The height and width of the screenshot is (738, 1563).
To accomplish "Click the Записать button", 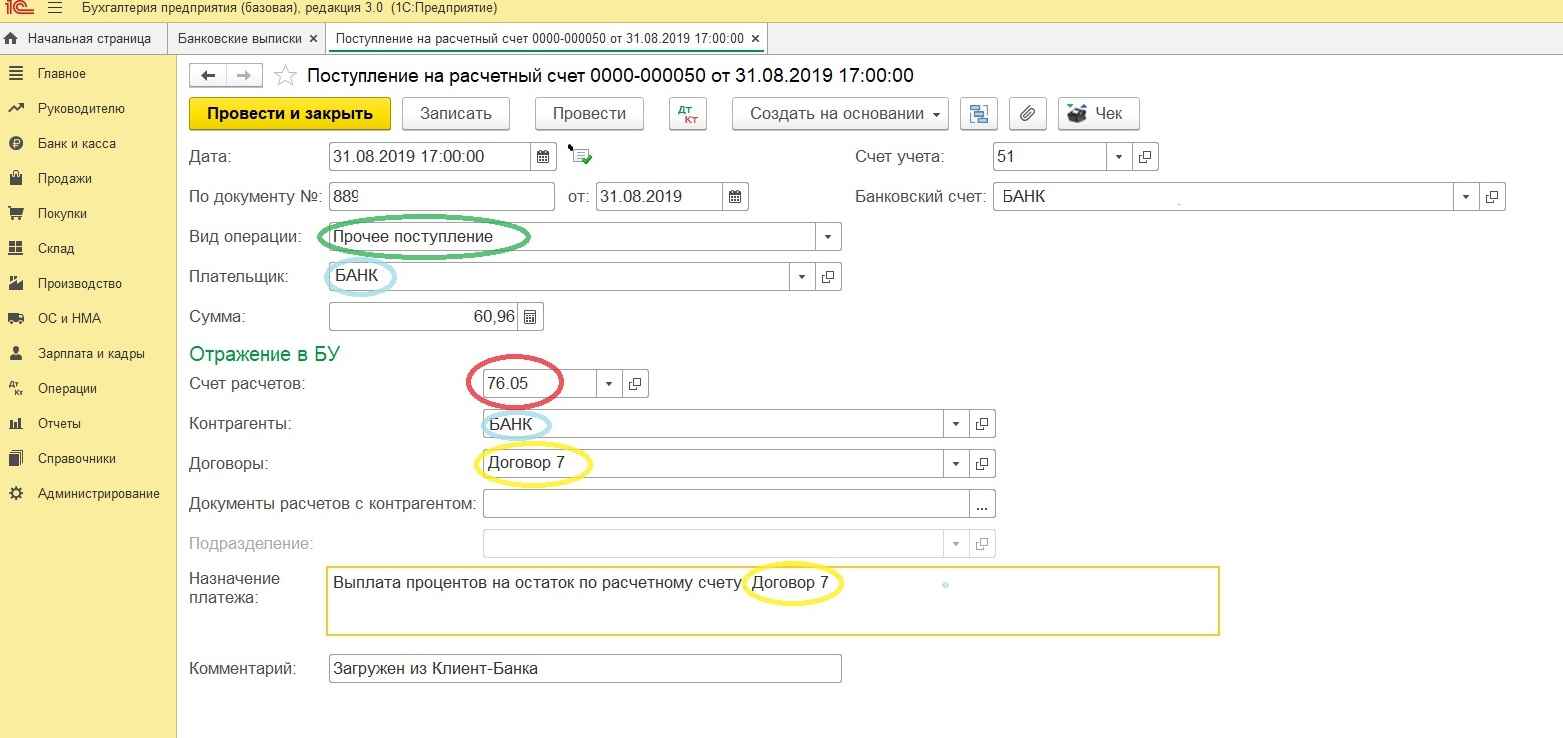I will pos(455,114).
